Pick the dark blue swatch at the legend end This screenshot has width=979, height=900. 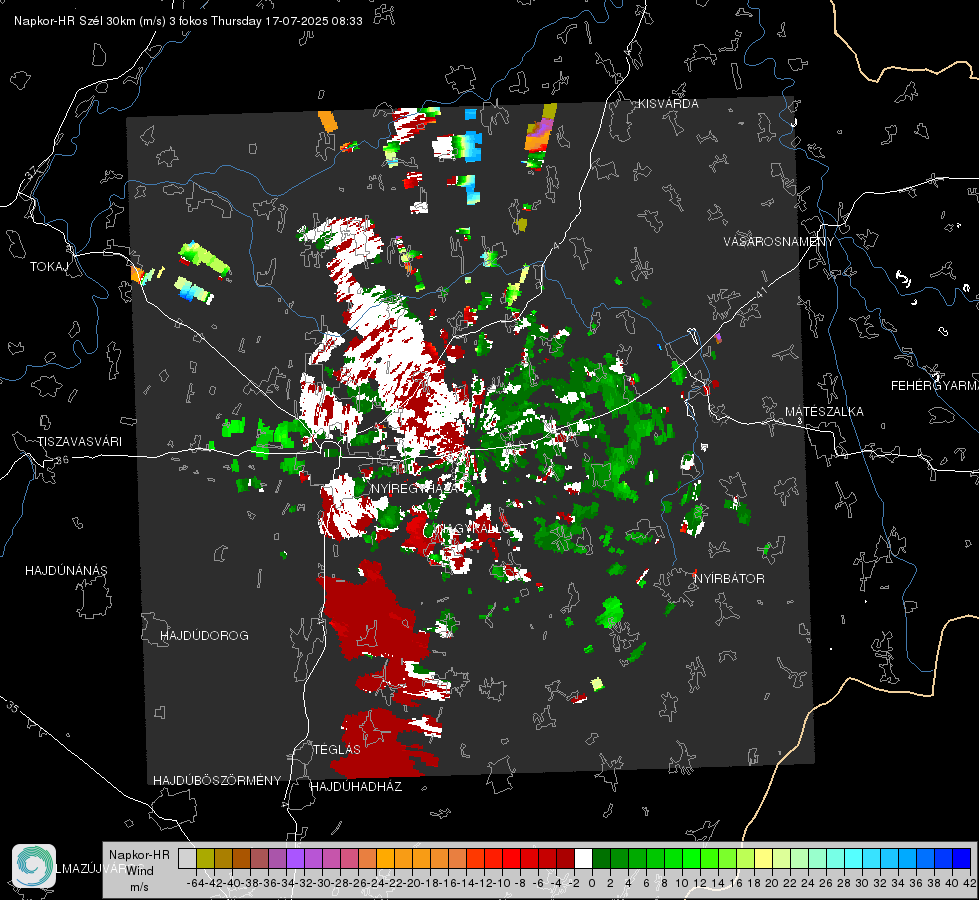tap(962, 858)
